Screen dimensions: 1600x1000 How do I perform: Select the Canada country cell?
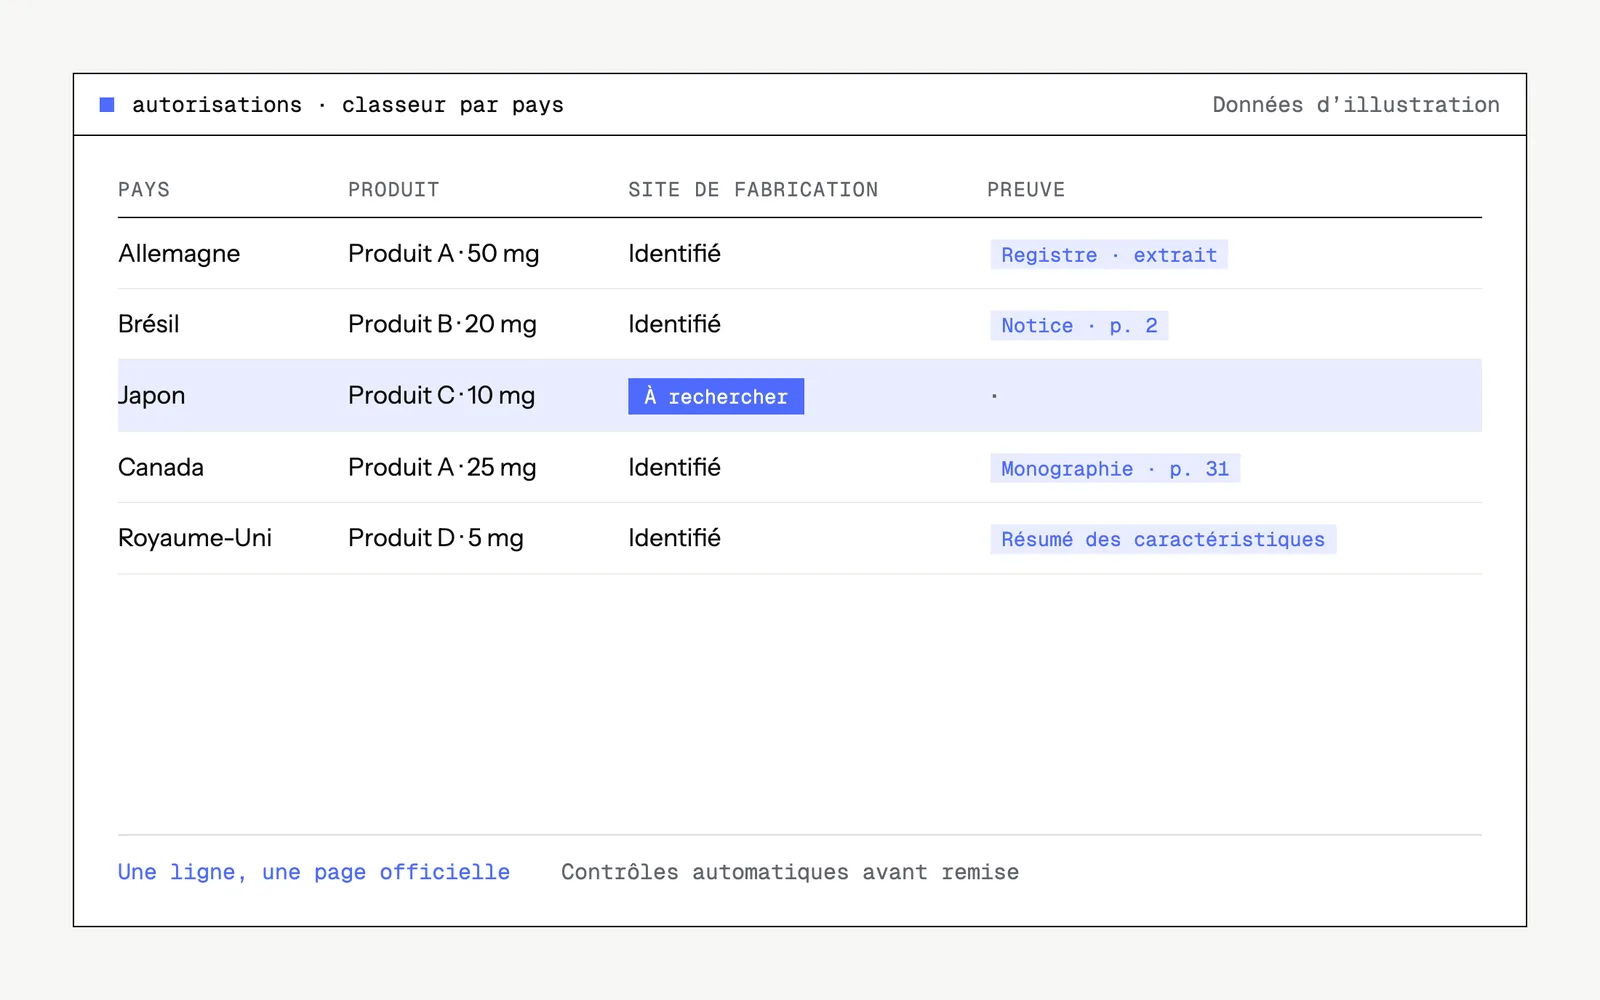pyautogui.click(x=161, y=467)
